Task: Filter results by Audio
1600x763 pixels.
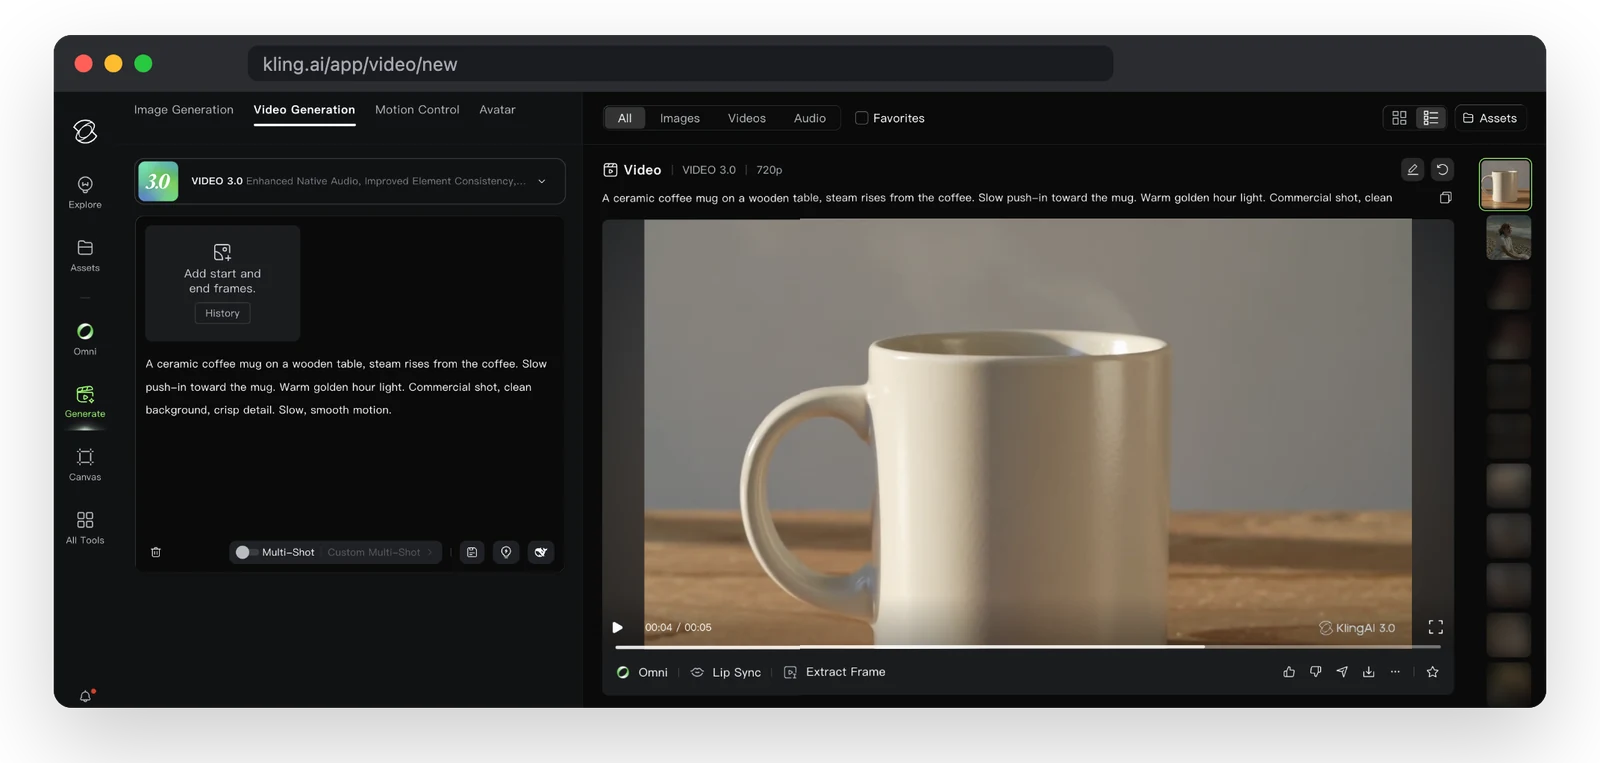Action: [810, 118]
